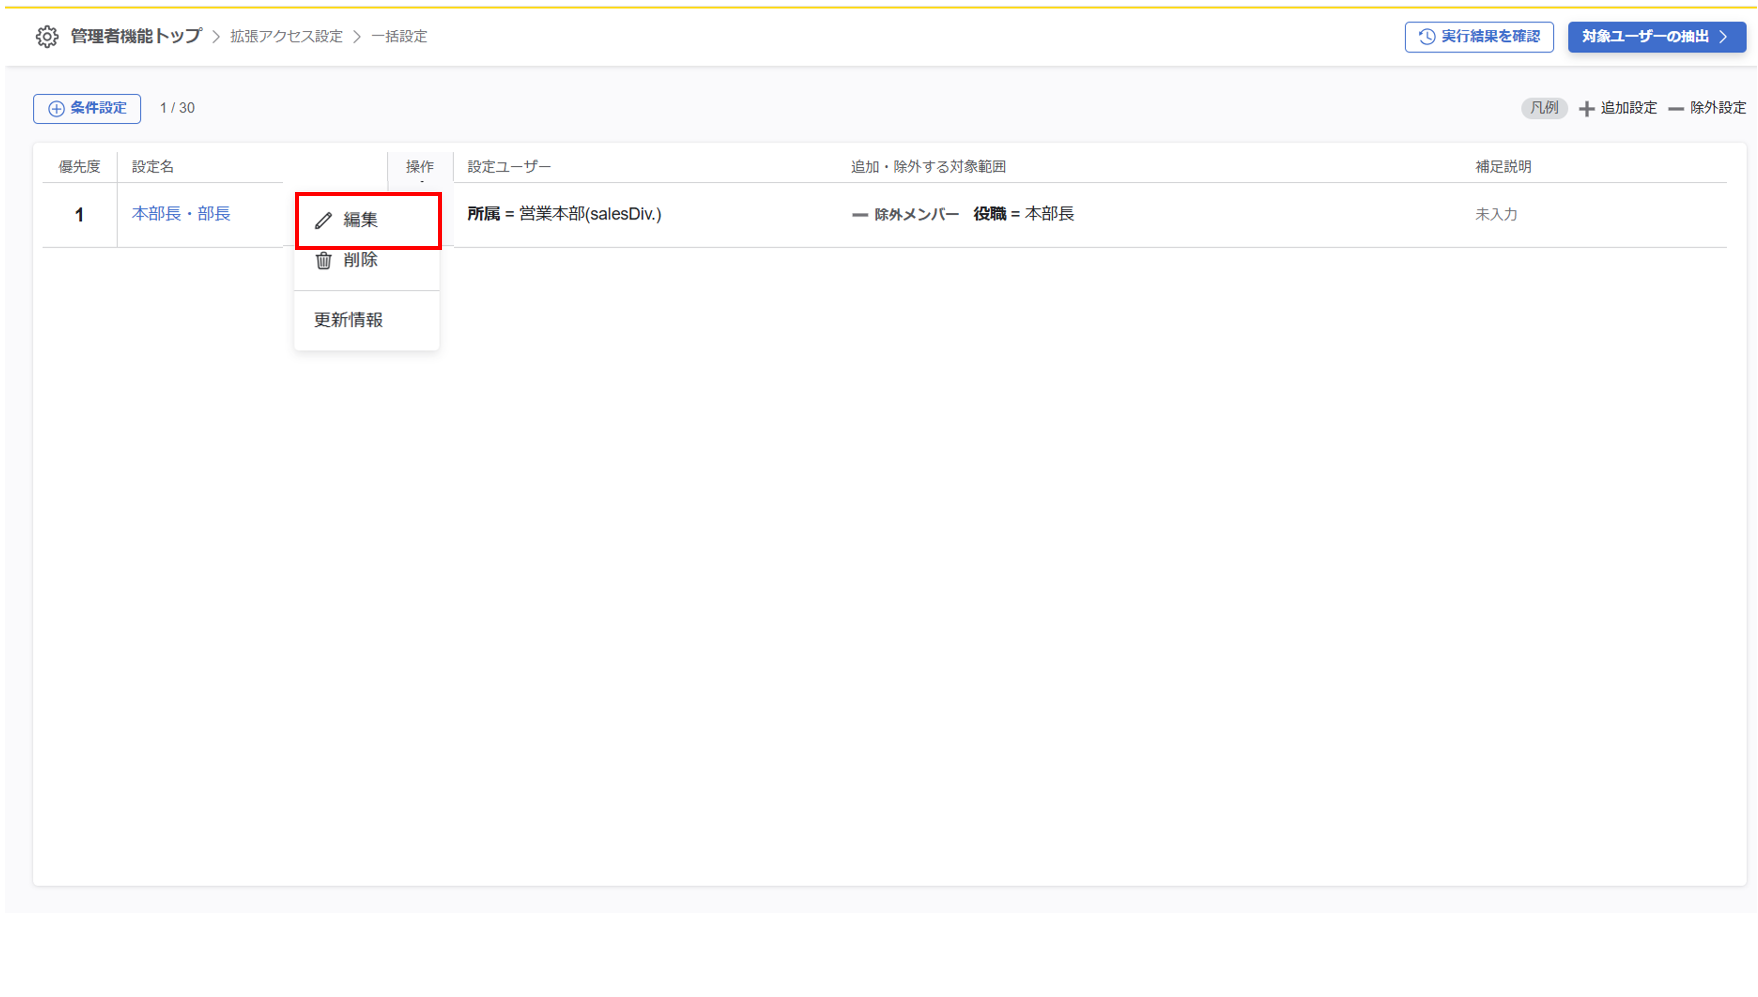
Task: Click the 優先度 column header
Action: (x=80, y=167)
